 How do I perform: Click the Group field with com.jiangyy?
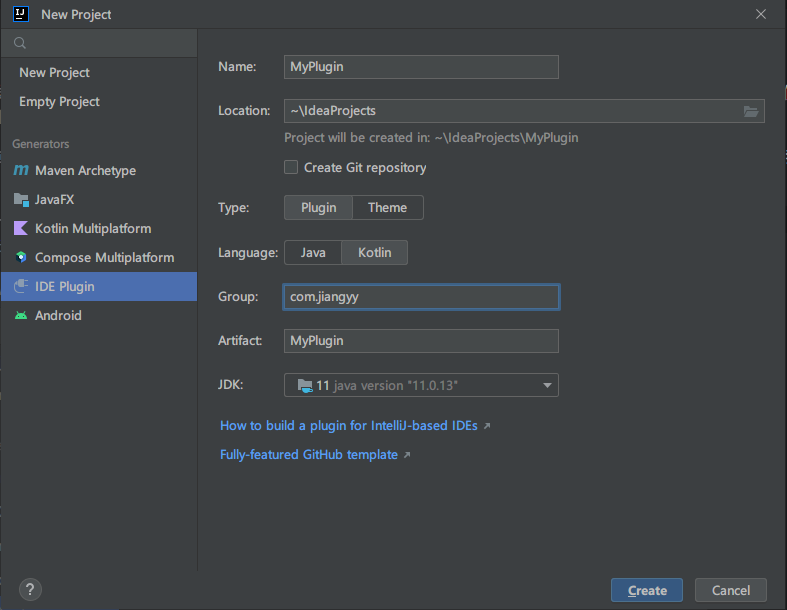[x=421, y=297]
